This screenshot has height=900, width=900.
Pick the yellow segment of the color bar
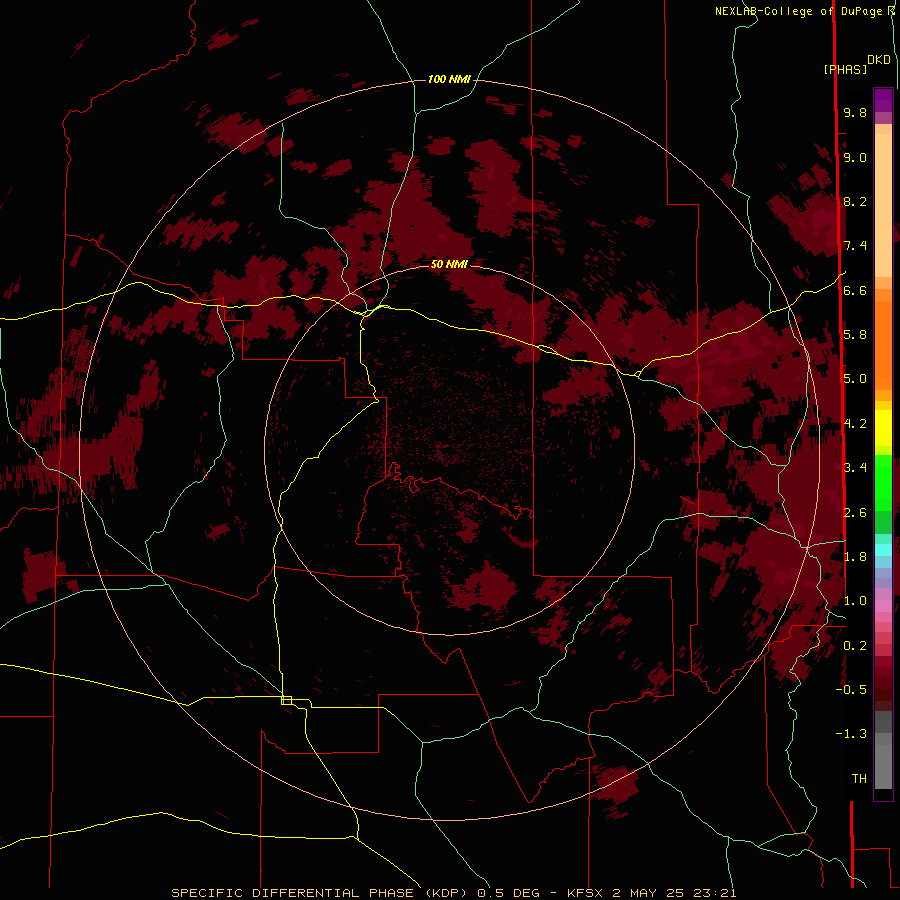[x=883, y=428]
